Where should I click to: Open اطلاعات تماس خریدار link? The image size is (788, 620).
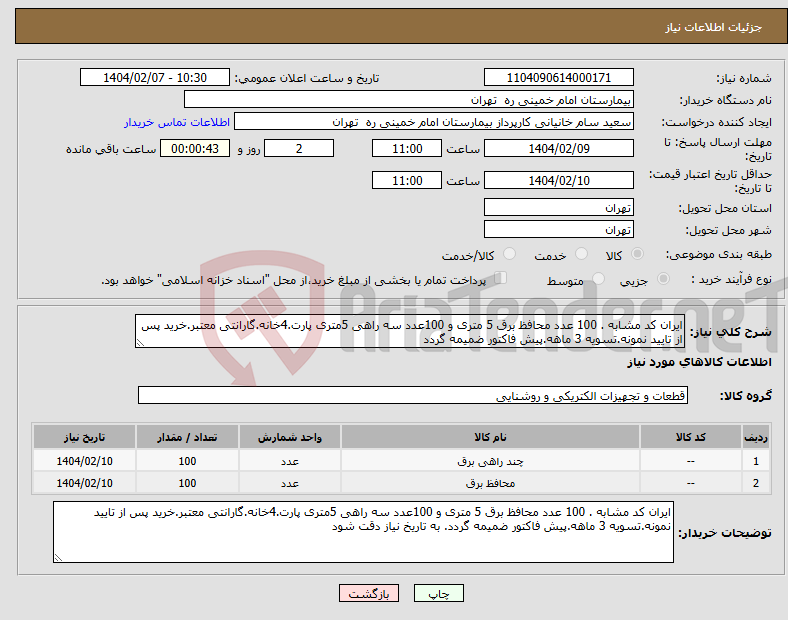point(177,123)
